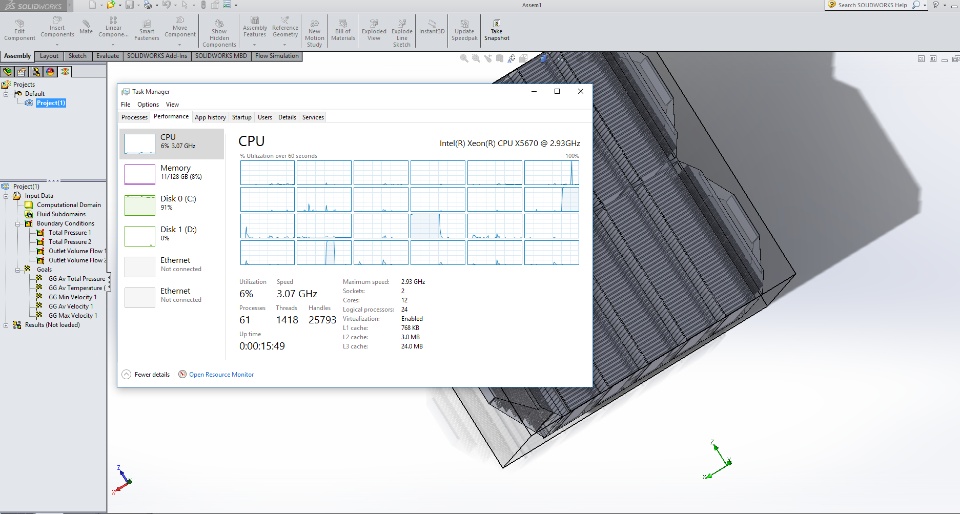Collapse the Input Data tree node
The width and height of the screenshot is (960, 514).
coord(6,196)
